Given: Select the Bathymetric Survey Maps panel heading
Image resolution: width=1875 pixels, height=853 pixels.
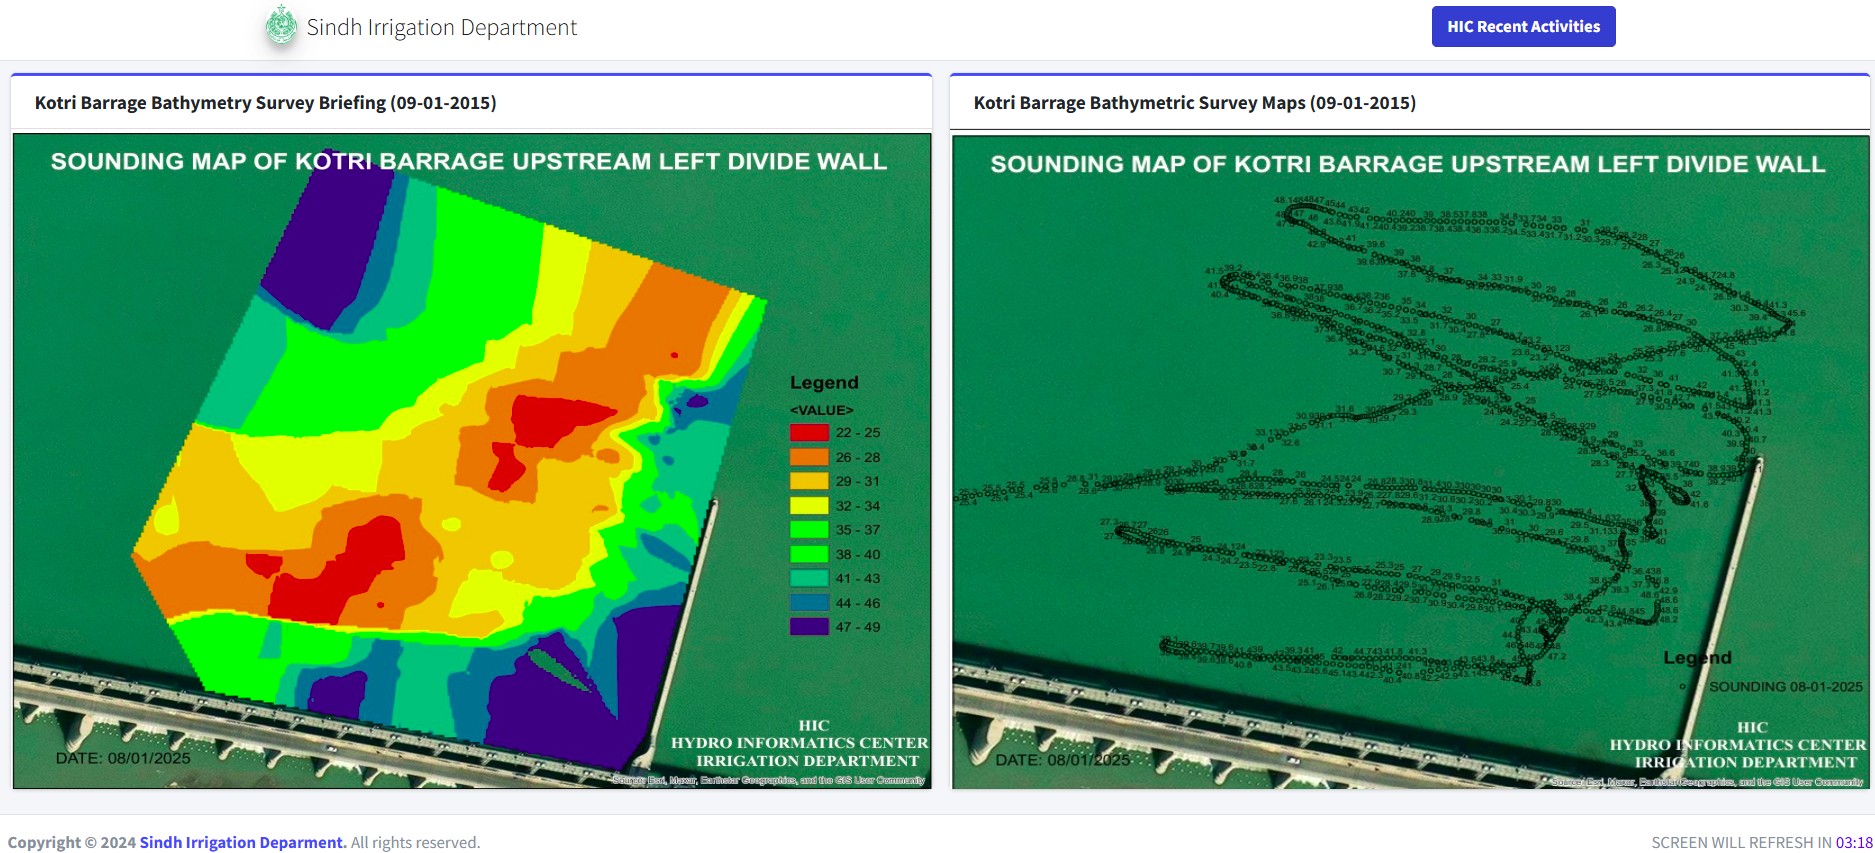Looking at the screenshot, I should 1194,103.
